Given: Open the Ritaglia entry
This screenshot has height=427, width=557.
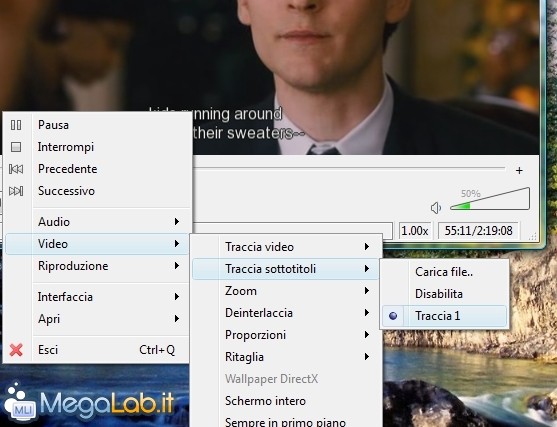Looking at the screenshot, I should (286, 357).
